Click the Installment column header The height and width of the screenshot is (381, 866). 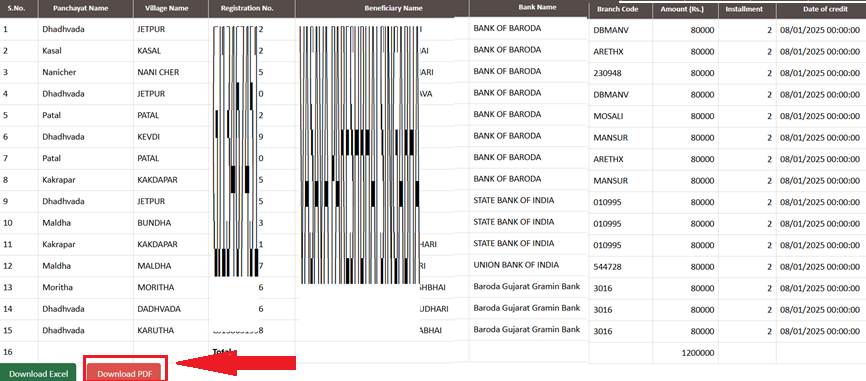pos(747,9)
